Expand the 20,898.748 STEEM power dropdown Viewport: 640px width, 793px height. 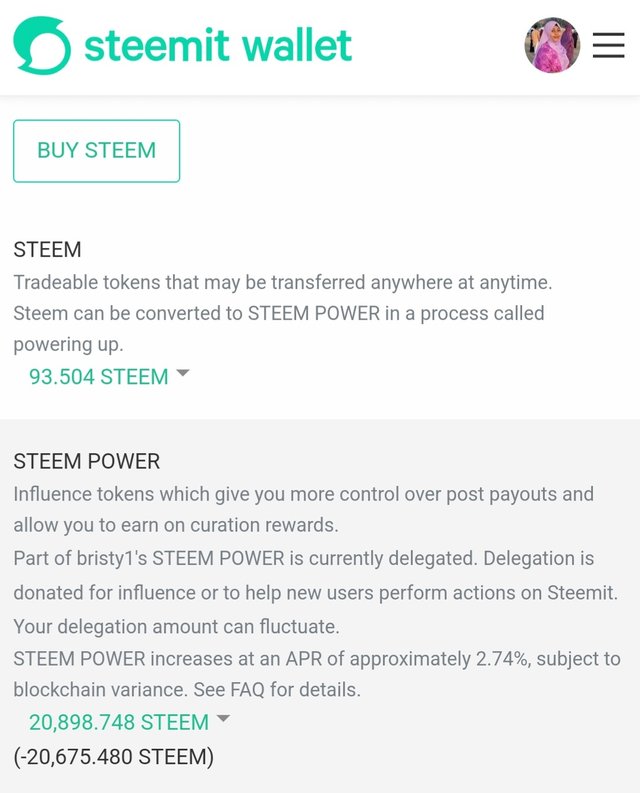click(x=130, y=722)
